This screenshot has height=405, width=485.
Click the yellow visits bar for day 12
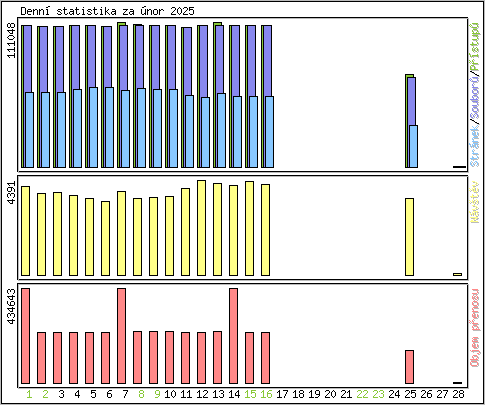coord(202,228)
